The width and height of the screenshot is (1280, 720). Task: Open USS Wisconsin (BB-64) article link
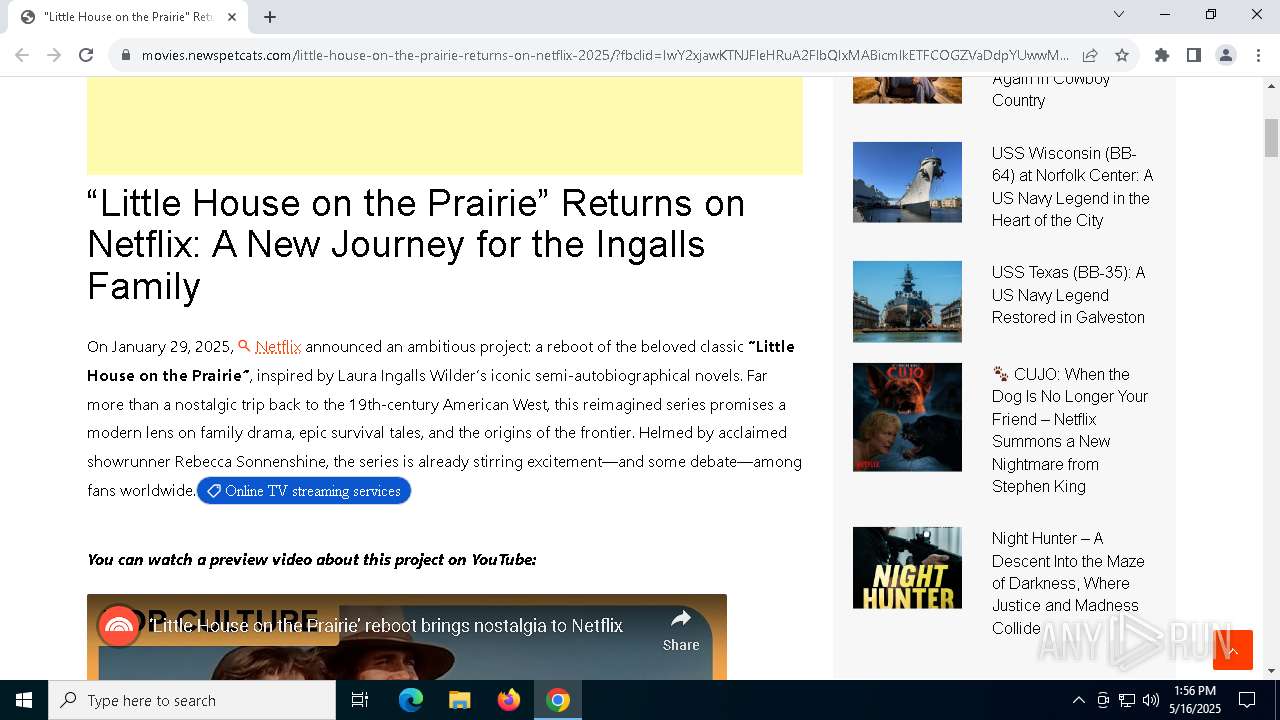(x=1072, y=187)
